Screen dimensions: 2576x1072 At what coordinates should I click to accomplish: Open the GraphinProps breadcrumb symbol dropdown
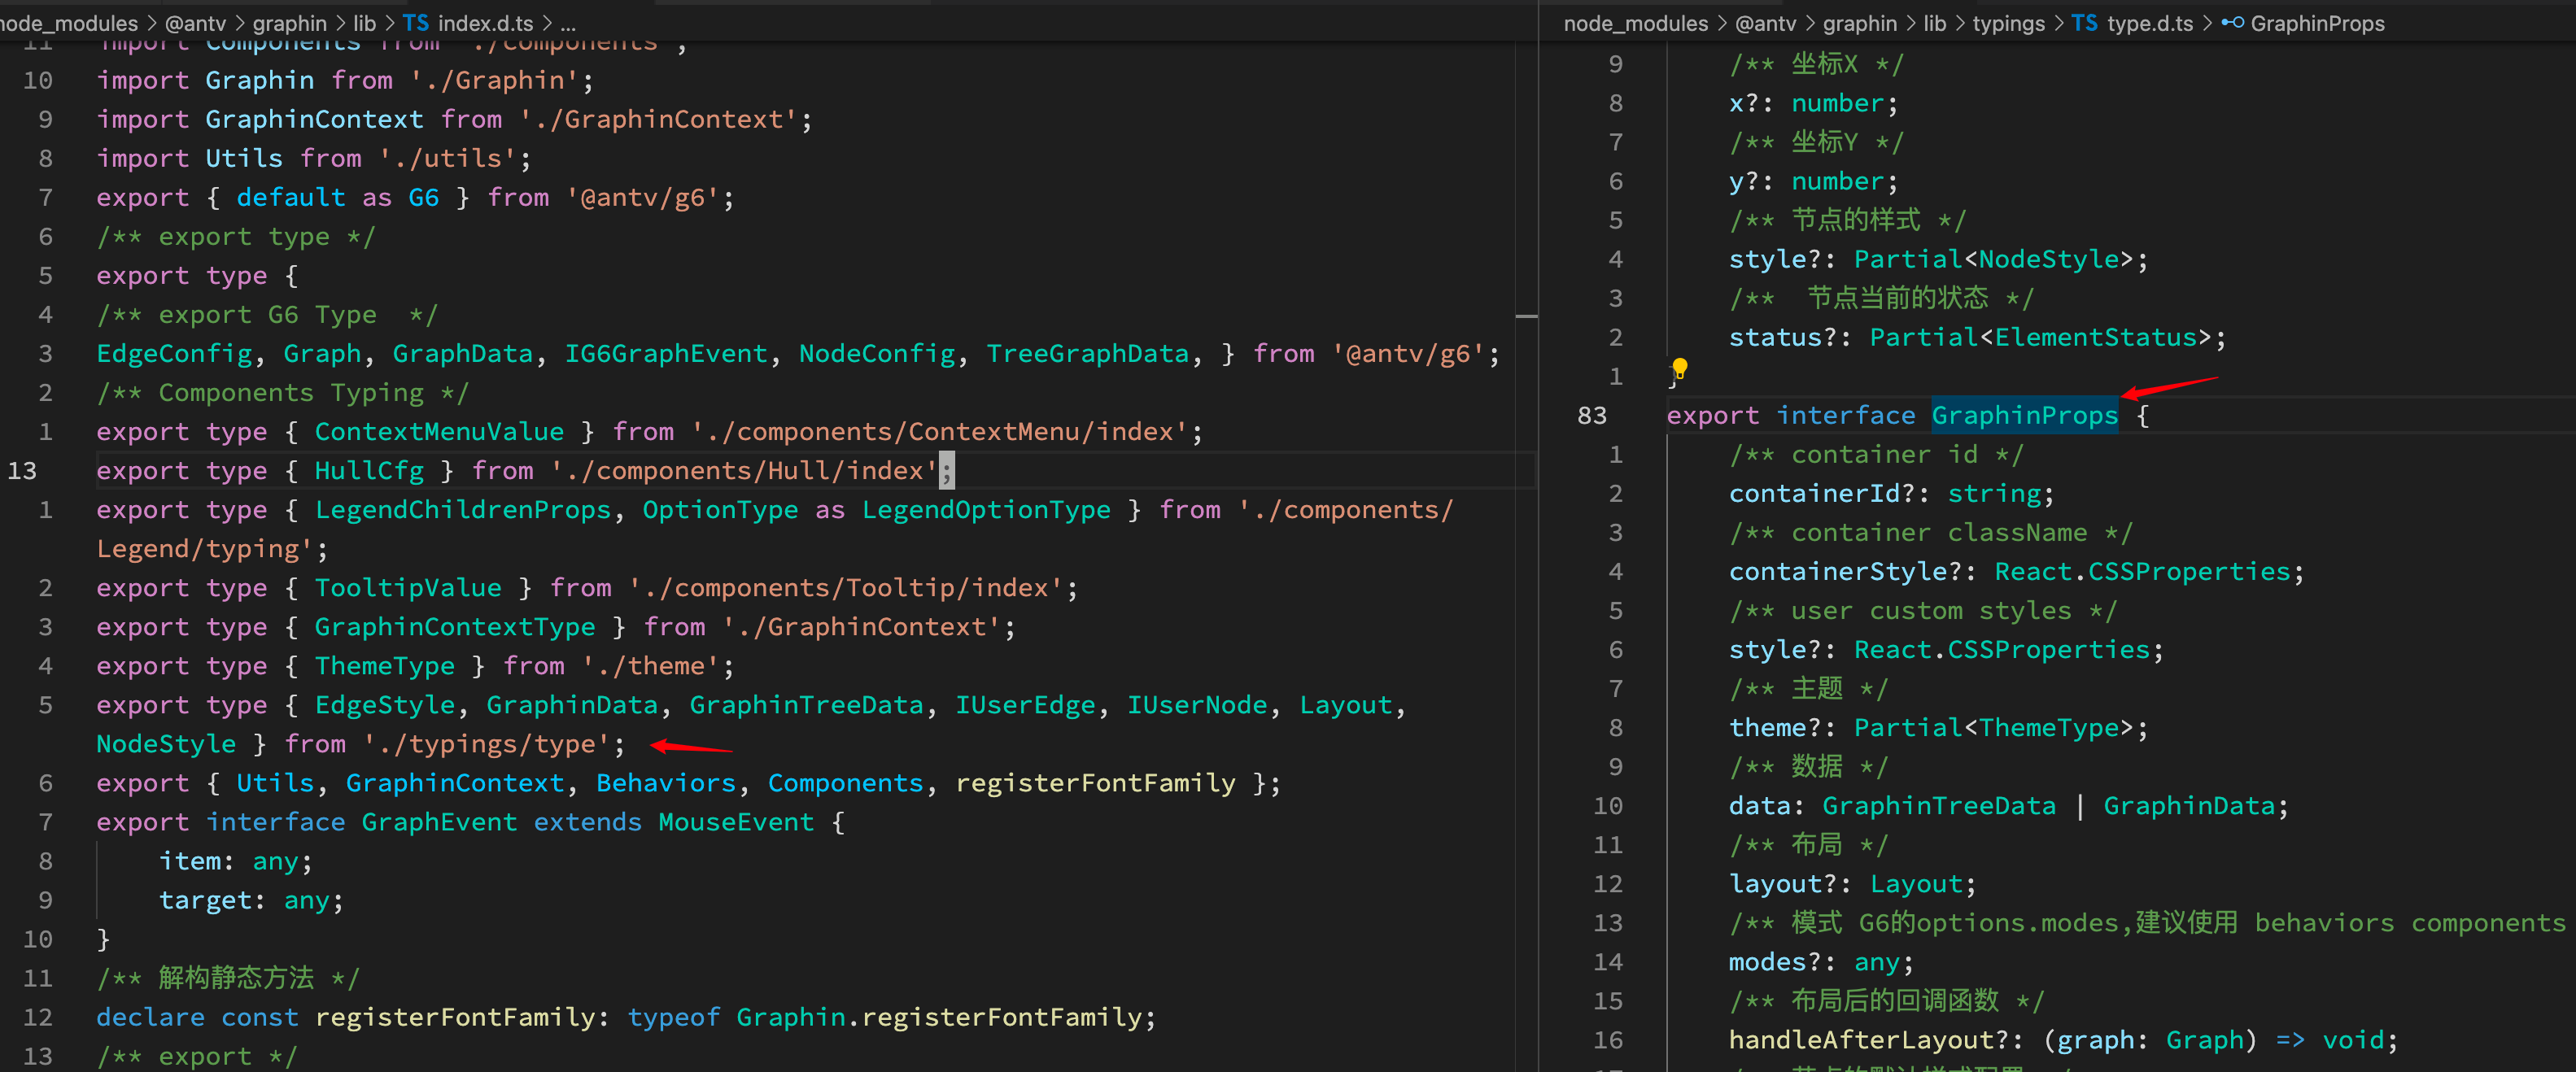coord(2317,23)
